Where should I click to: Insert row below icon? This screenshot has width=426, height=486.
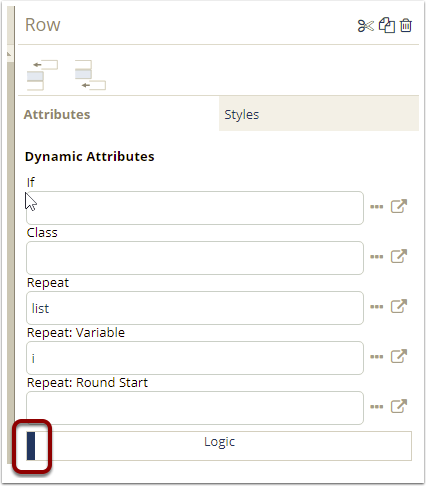pyautogui.click(x=90, y=75)
